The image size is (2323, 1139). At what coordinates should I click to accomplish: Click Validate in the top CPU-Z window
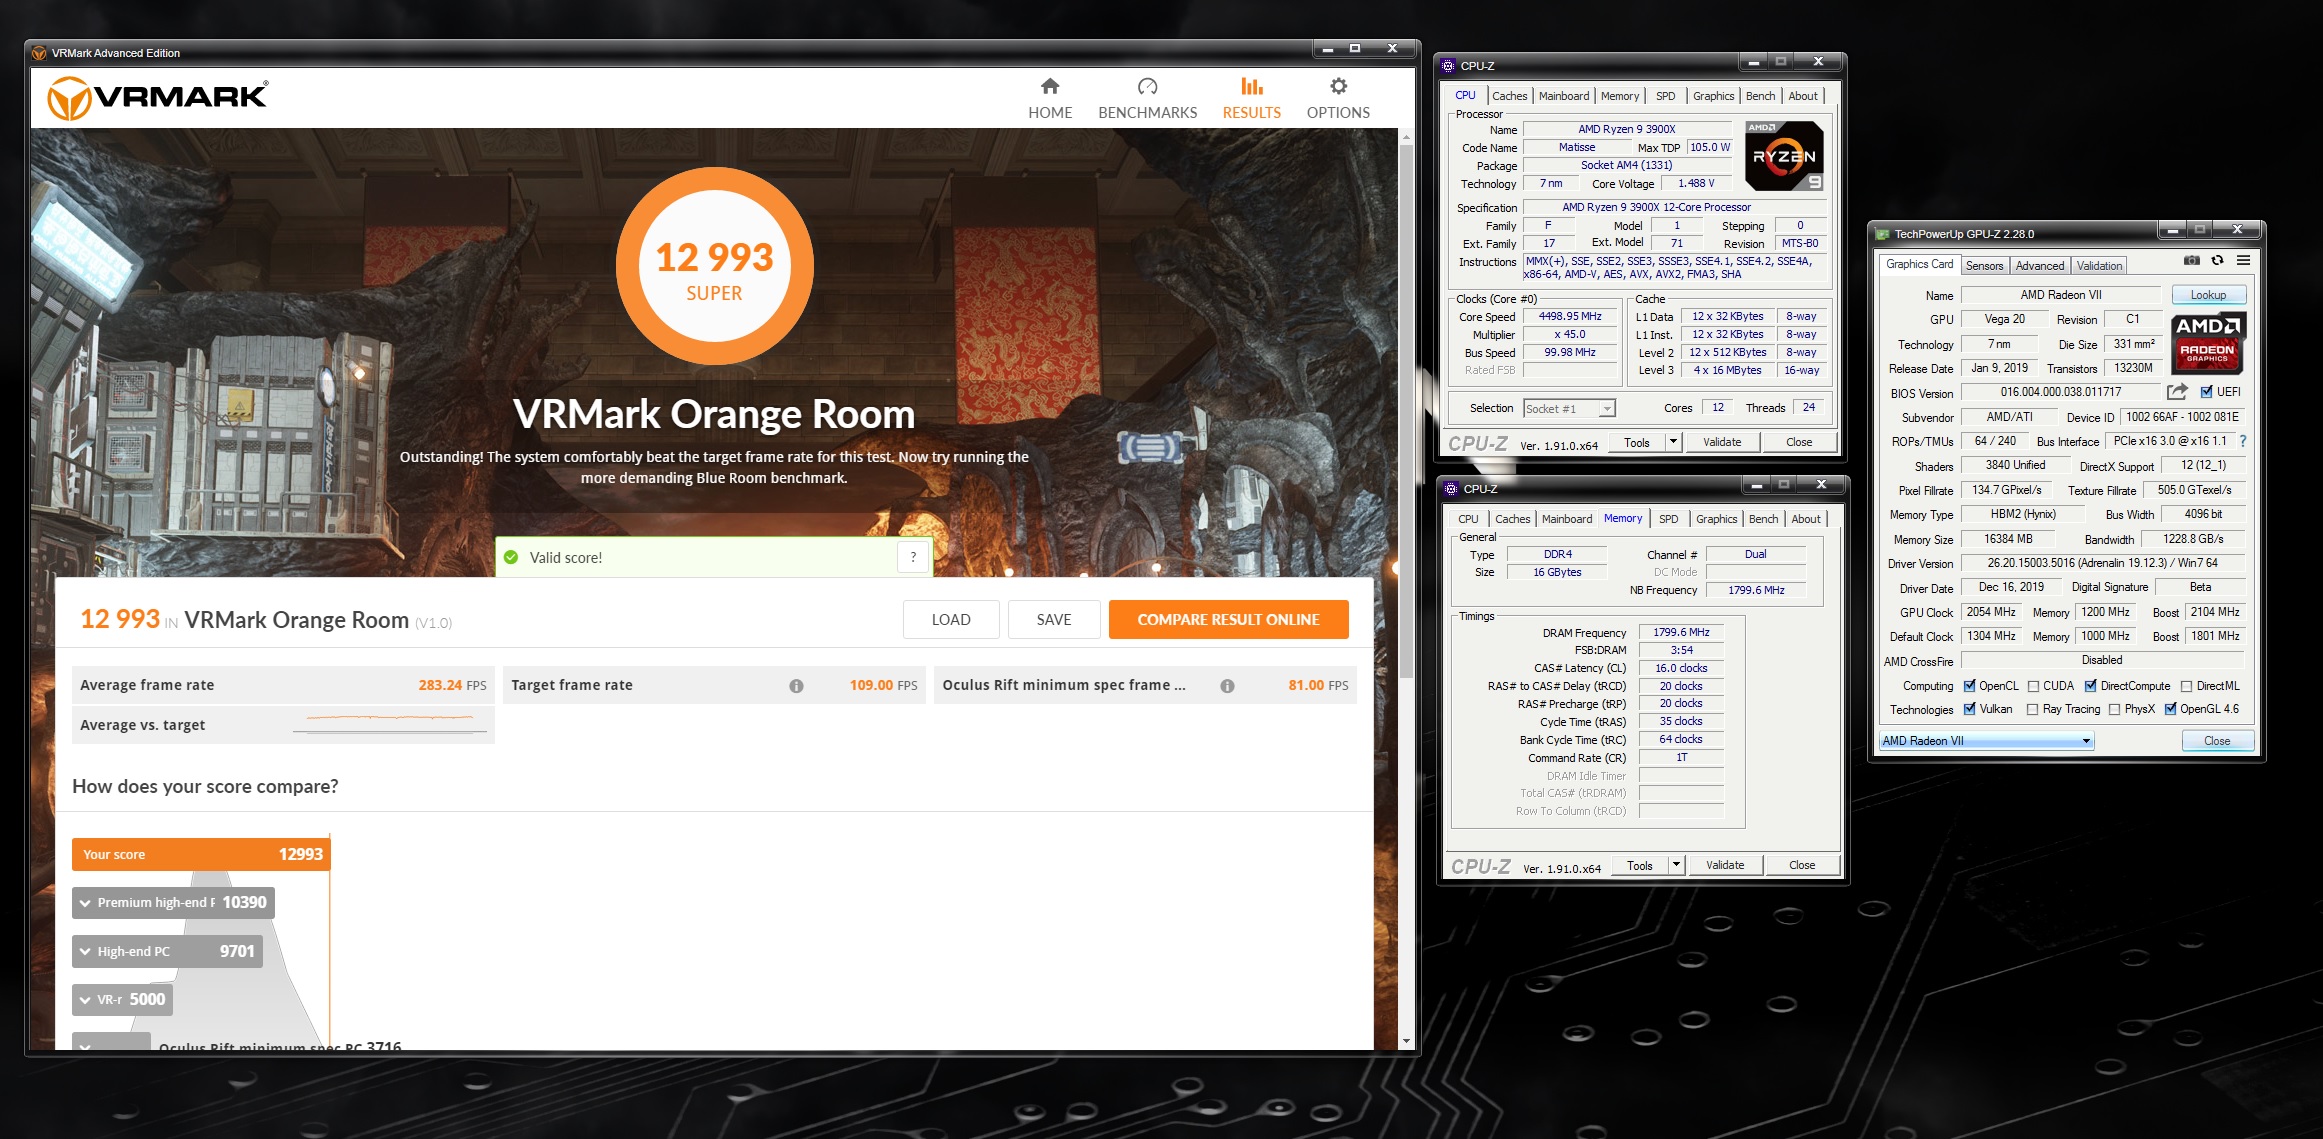1722,442
